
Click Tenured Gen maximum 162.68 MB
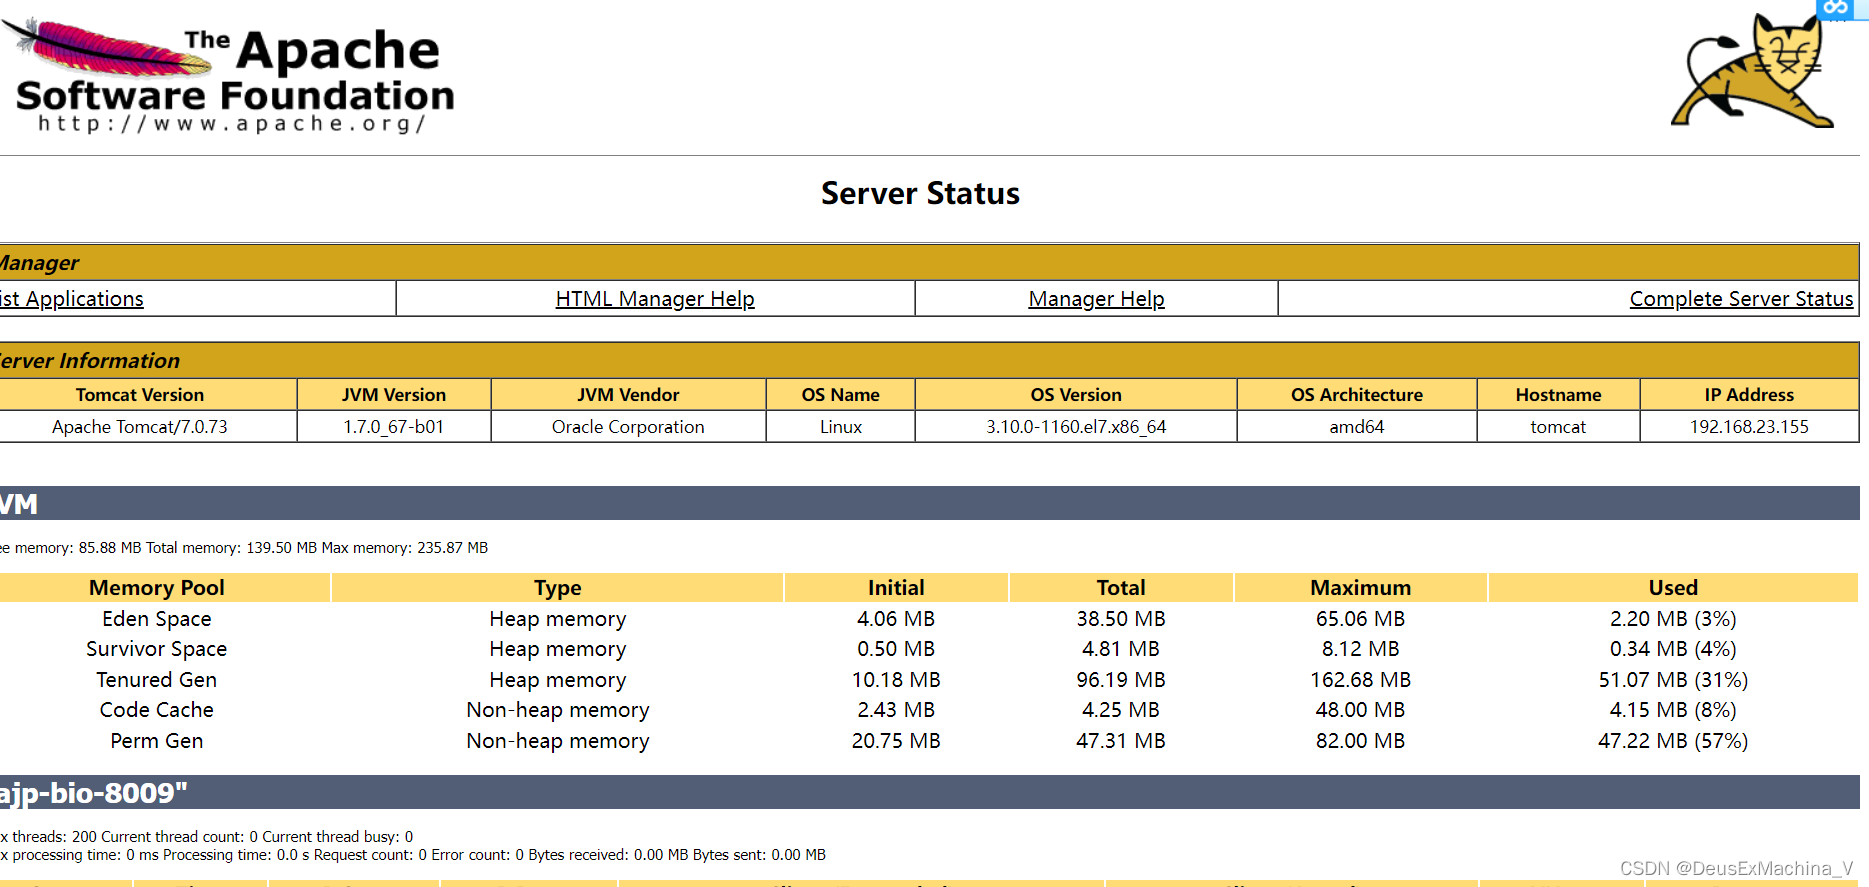(x=1361, y=680)
